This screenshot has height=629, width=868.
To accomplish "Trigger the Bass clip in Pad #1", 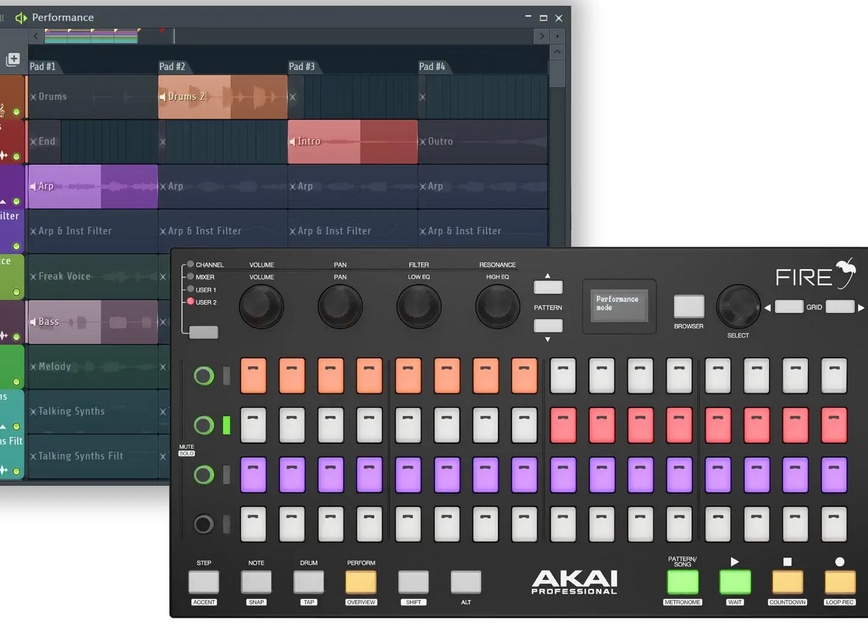I will (x=92, y=322).
